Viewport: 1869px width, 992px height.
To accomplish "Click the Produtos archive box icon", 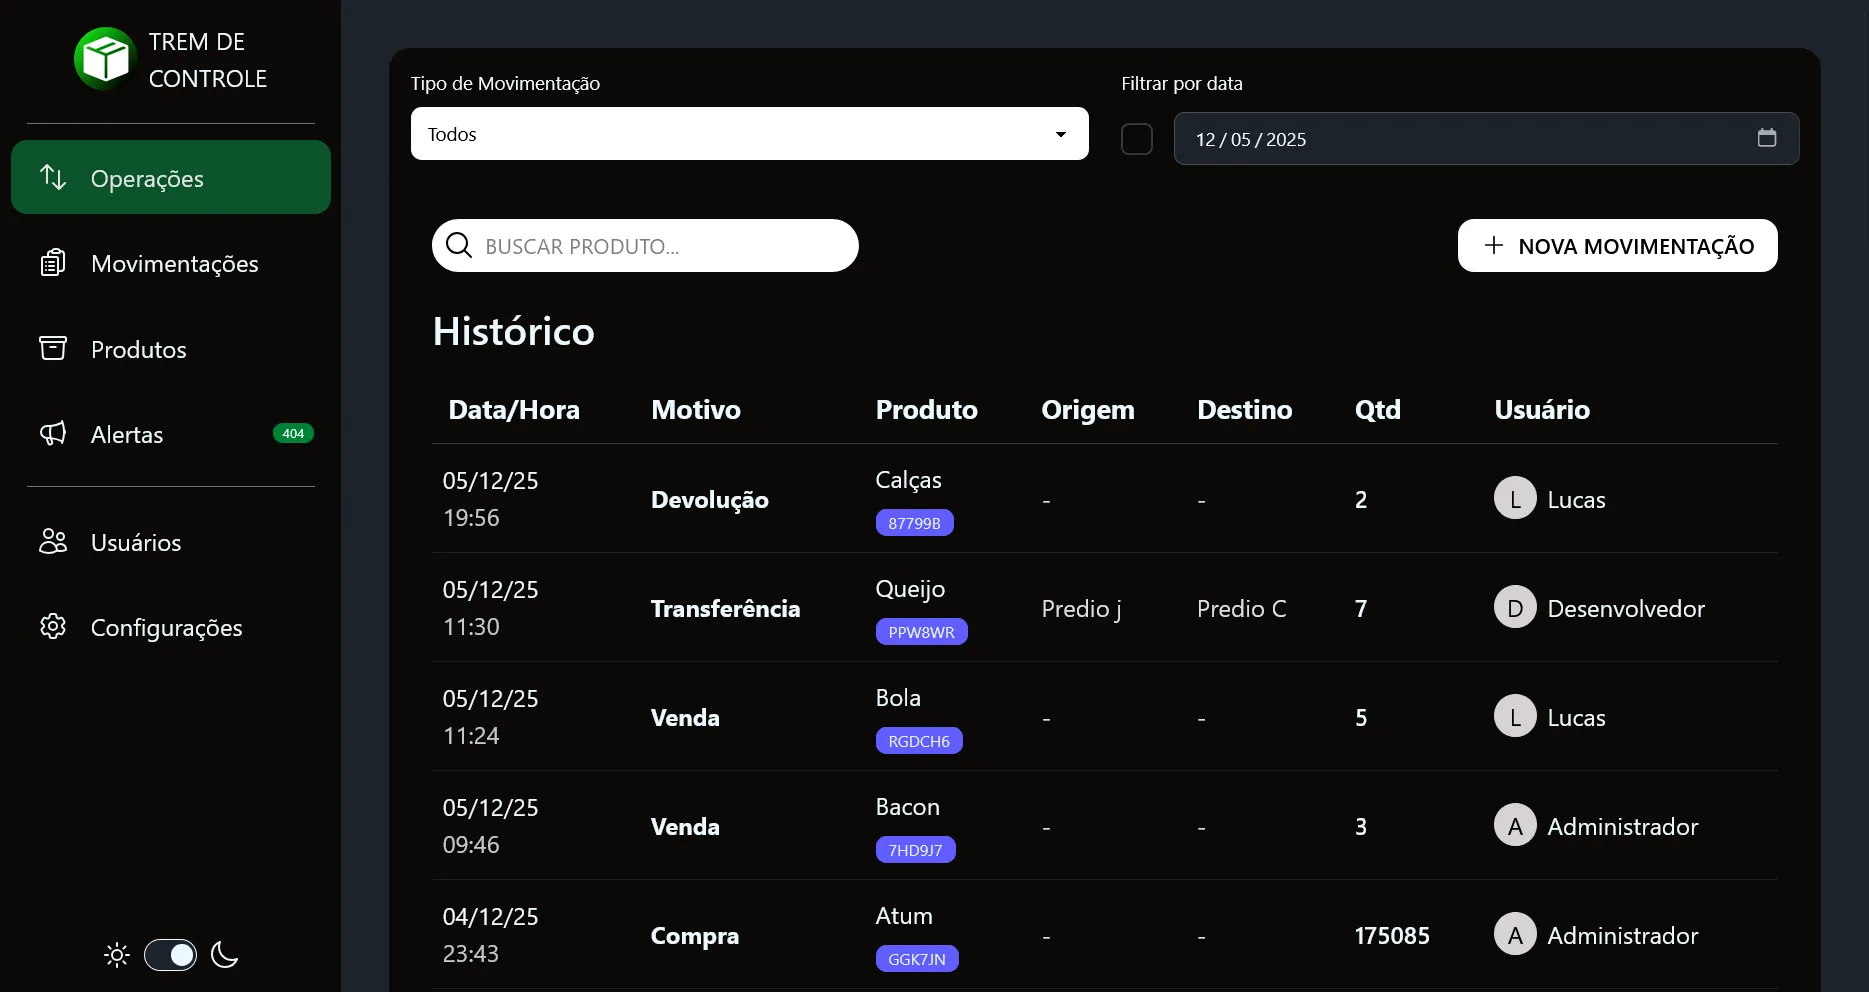I will pos(53,348).
